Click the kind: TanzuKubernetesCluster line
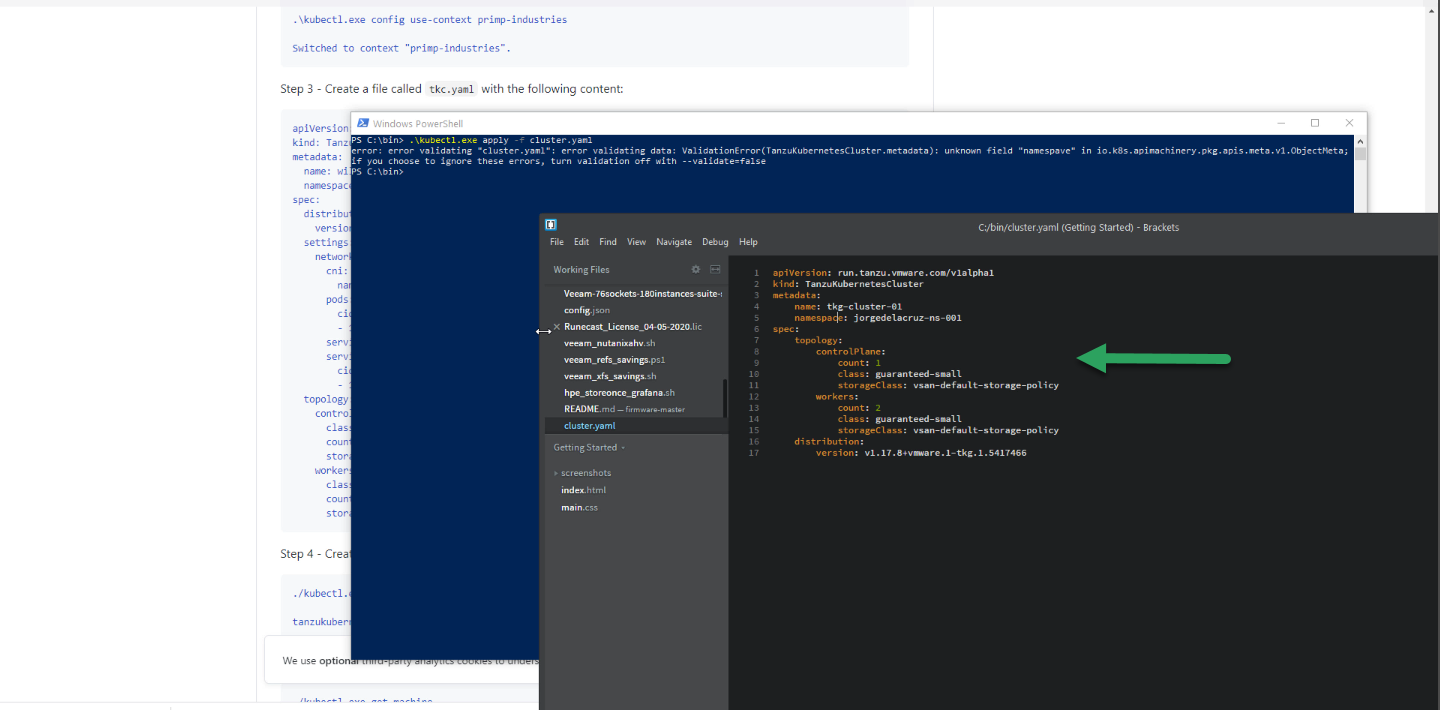This screenshot has width=1440, height=710. point(848,284)
